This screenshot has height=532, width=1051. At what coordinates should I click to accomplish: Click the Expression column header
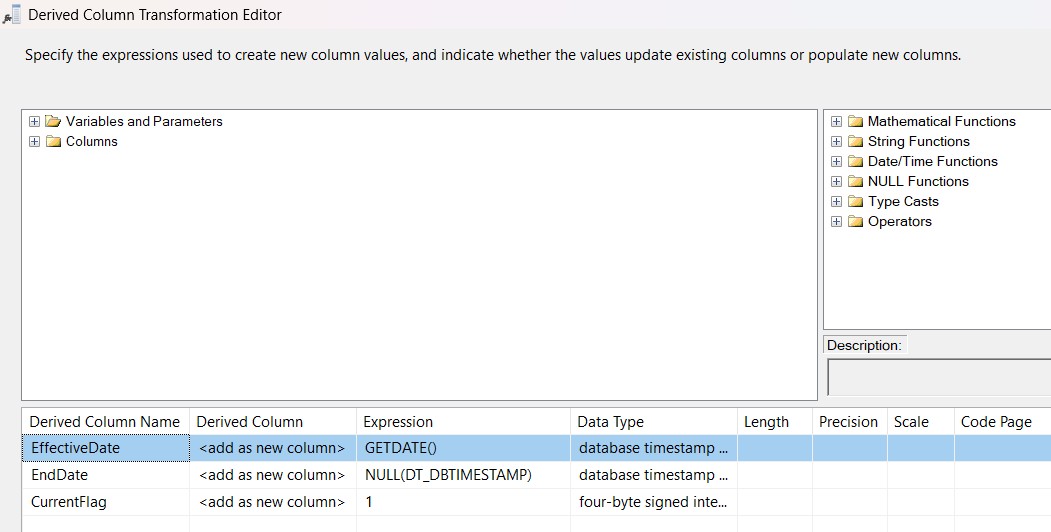pos(397,422)
